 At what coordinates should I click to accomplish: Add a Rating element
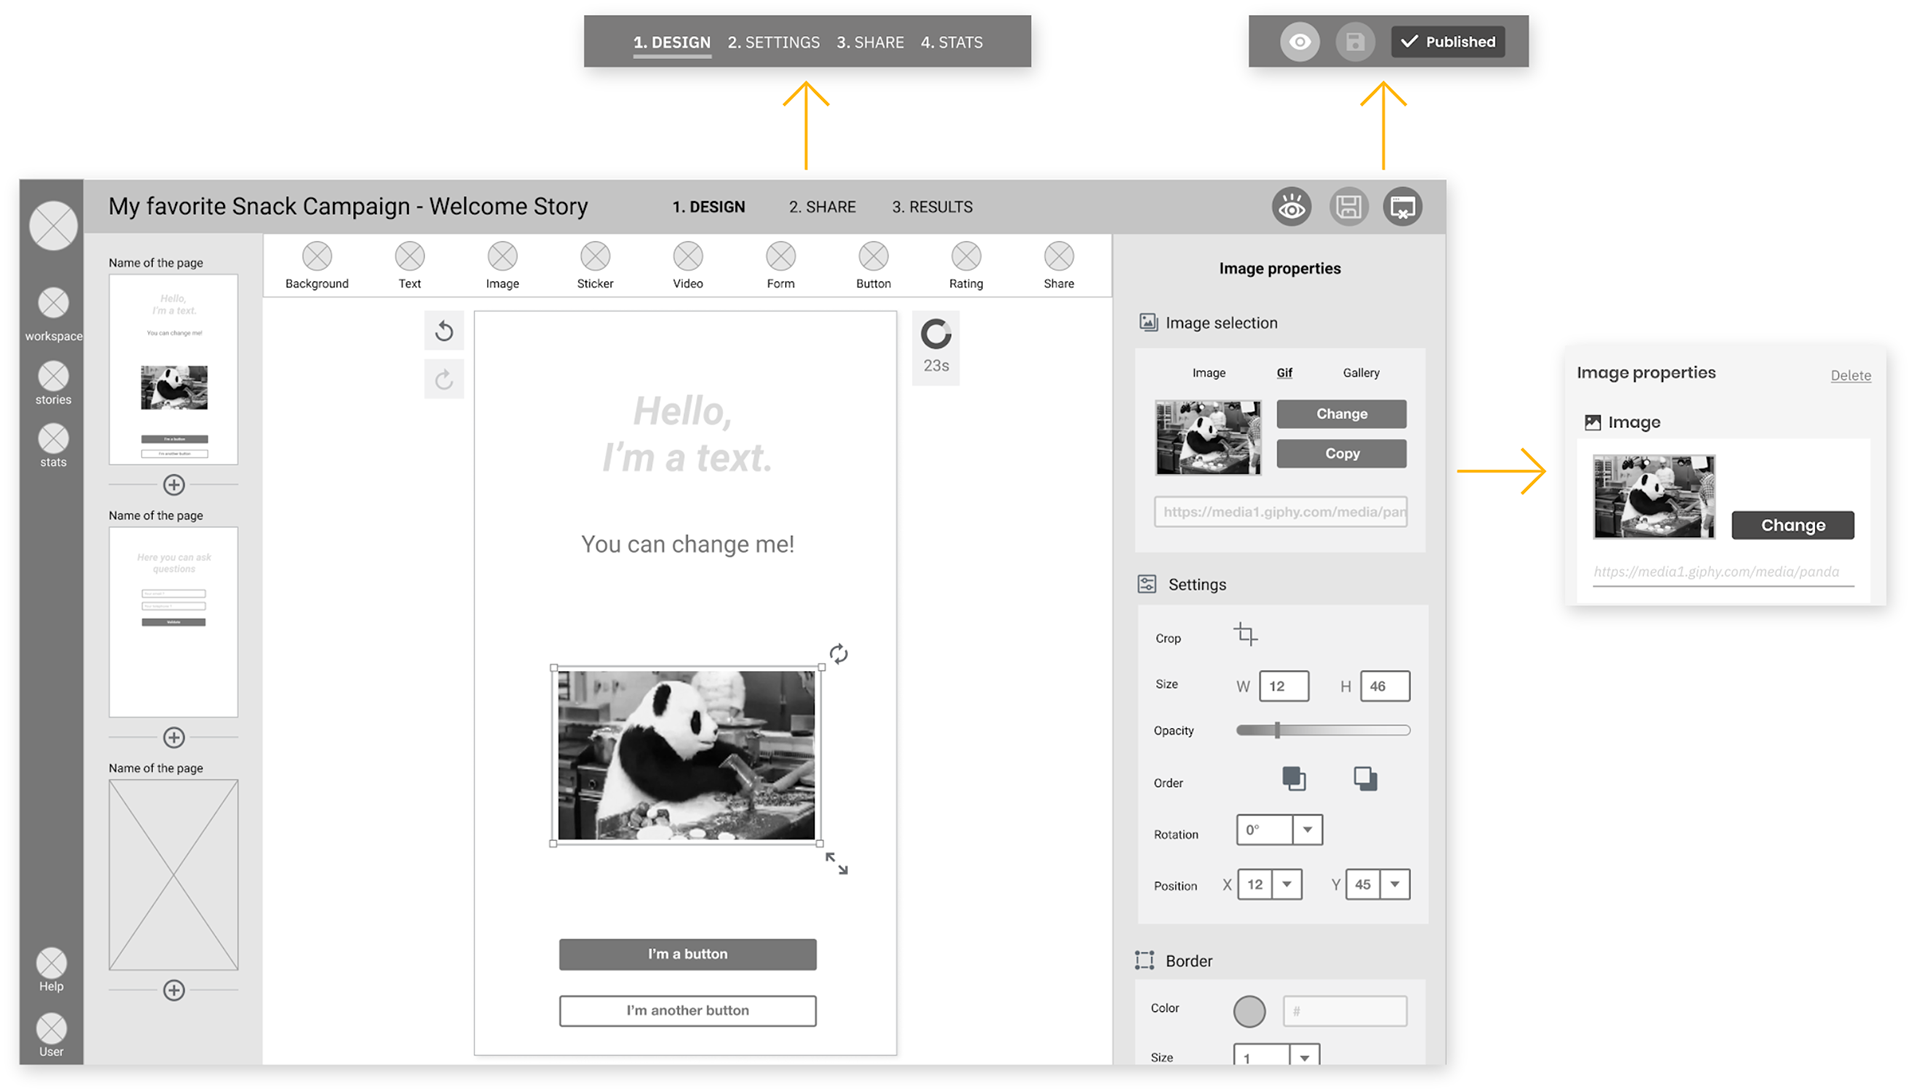click(966, 265)
